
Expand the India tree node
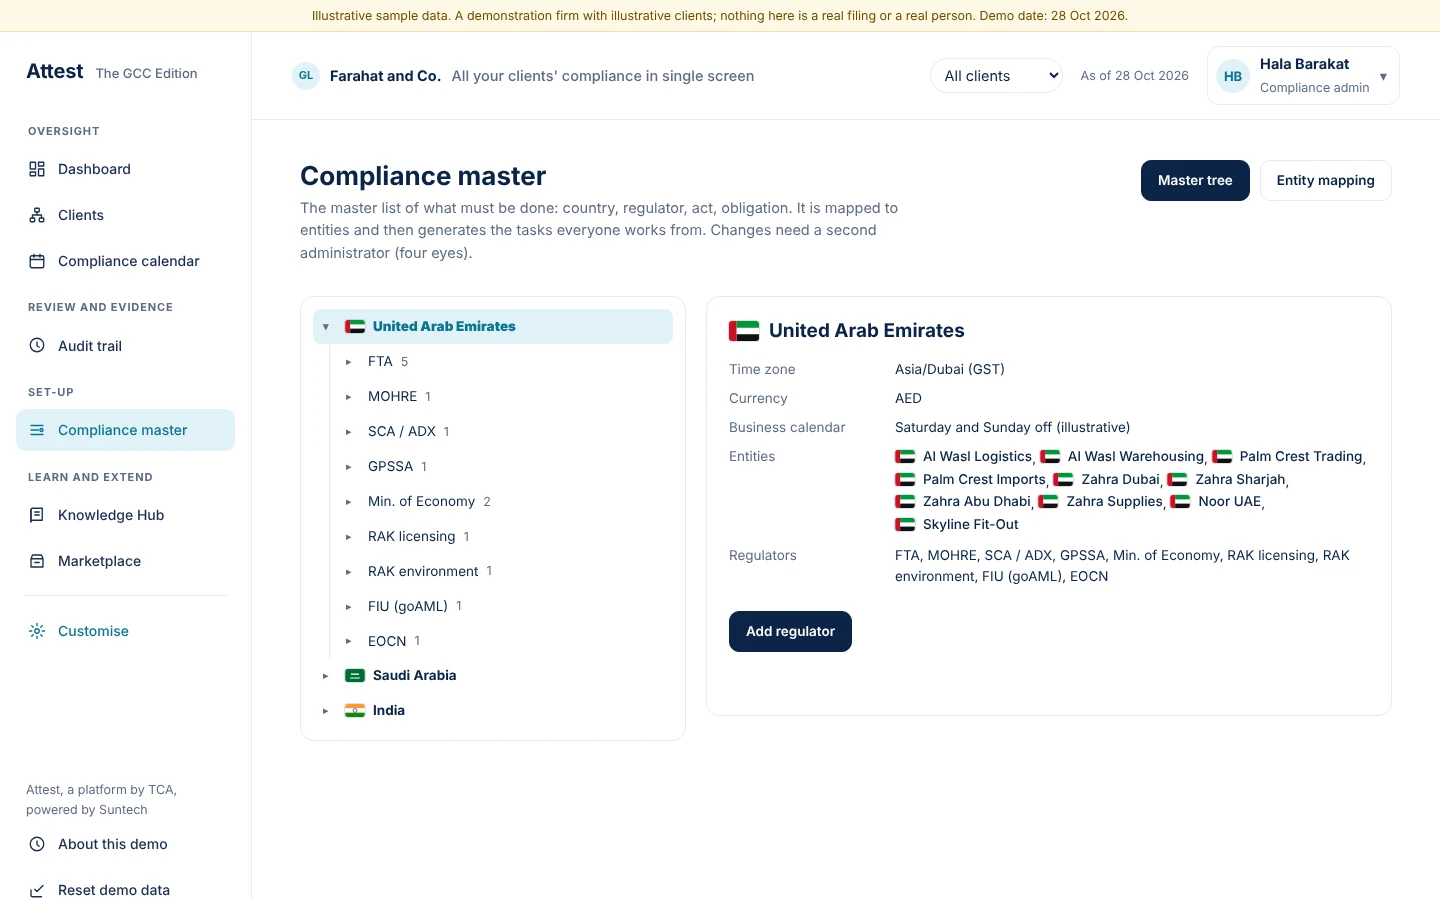(326, 711)
